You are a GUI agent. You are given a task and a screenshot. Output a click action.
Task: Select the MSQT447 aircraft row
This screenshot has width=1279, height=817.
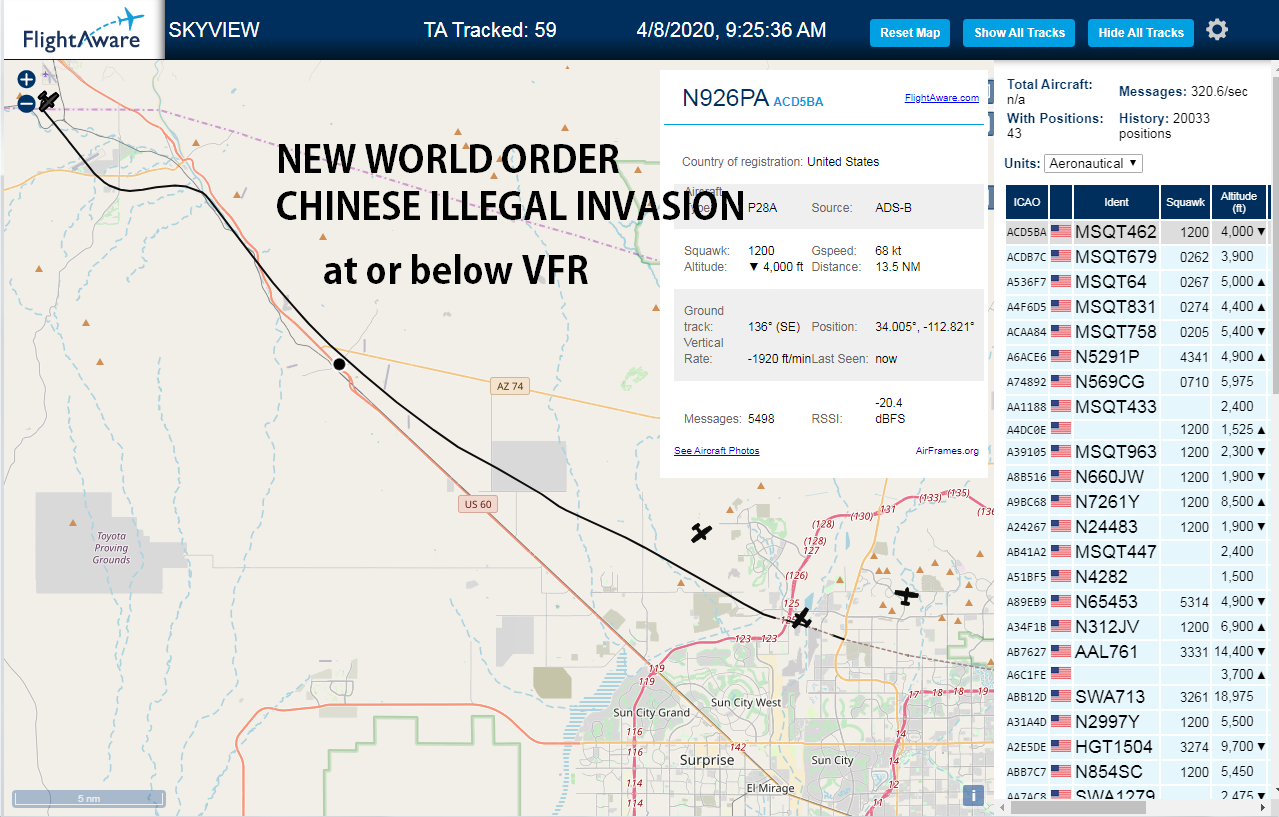click(x=1137, y=552)
